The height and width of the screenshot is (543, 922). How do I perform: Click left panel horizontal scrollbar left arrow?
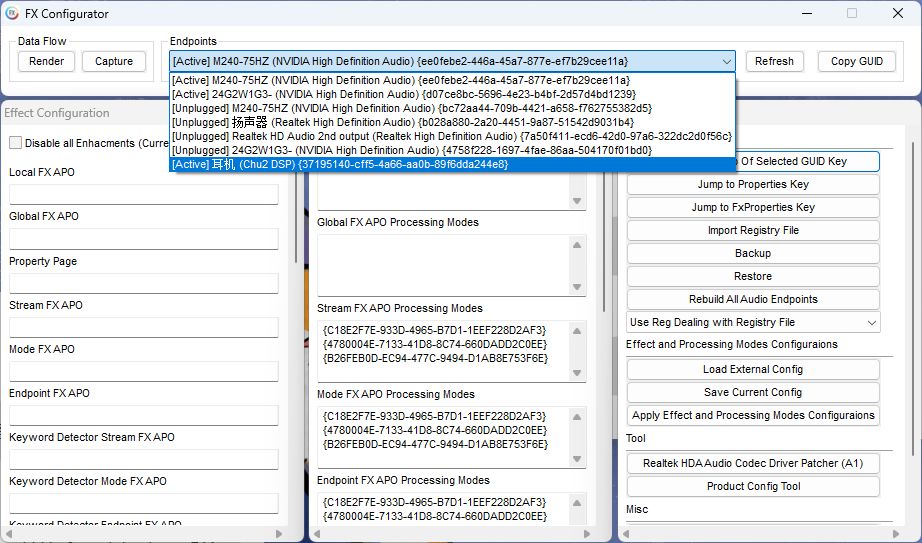pos(9,534)
